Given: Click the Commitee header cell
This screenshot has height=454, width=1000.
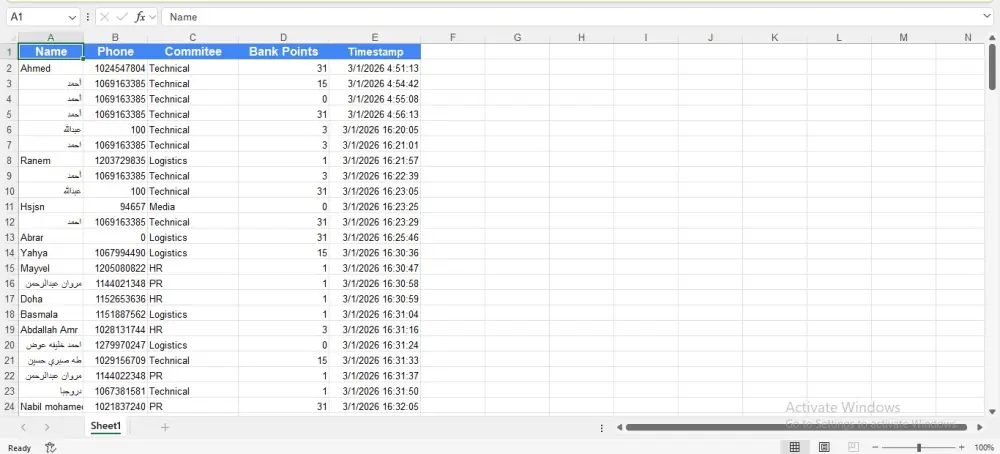Looking at the screenshot, I should [x=193, y=52].
